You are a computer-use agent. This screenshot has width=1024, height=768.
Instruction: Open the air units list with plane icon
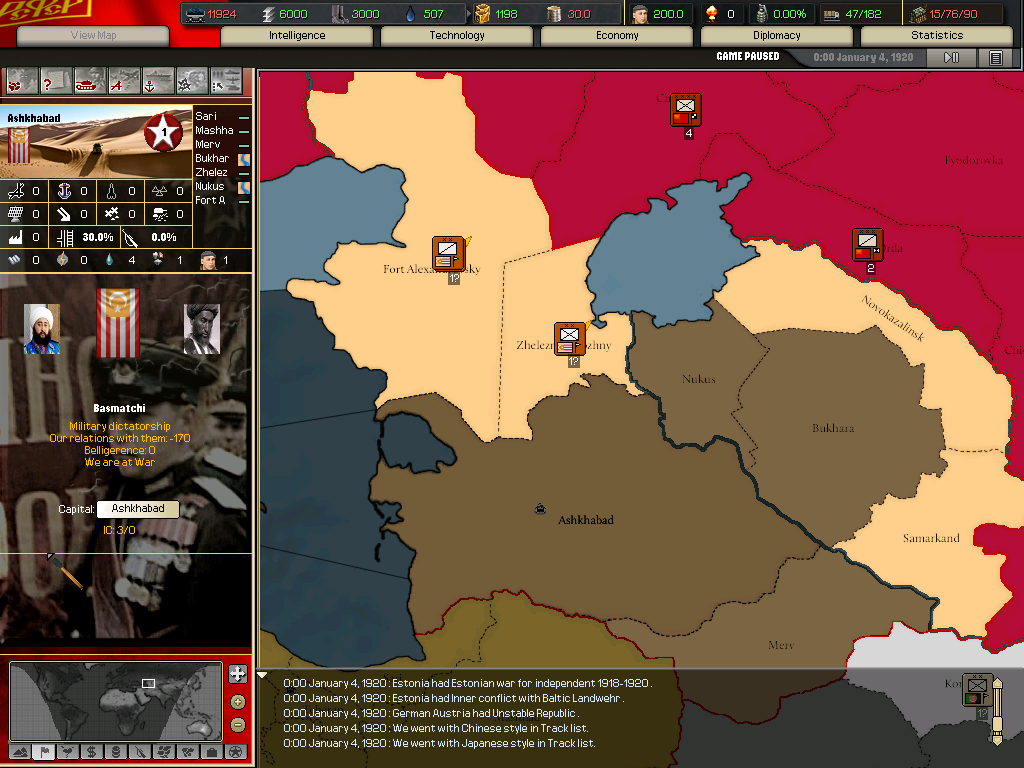(x=124, y=80)
